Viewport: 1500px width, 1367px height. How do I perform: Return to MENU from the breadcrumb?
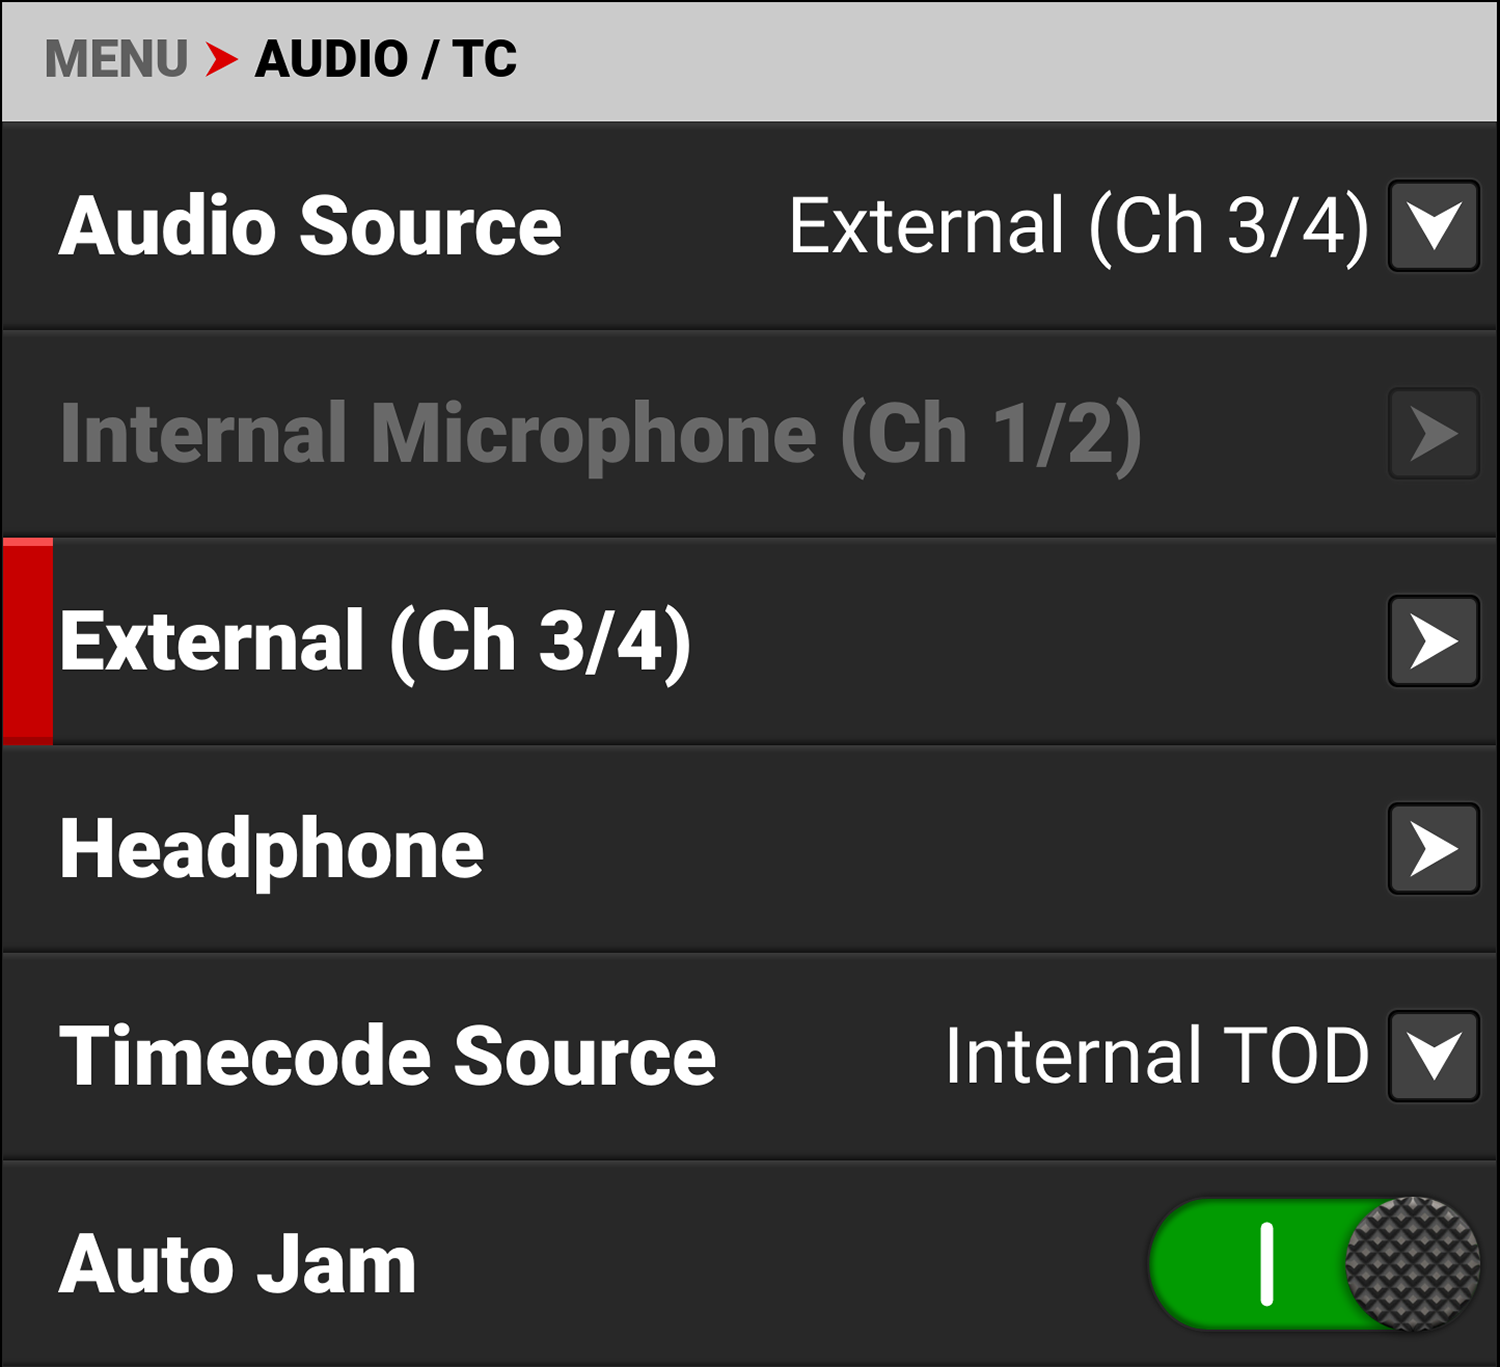click(115, 58)
